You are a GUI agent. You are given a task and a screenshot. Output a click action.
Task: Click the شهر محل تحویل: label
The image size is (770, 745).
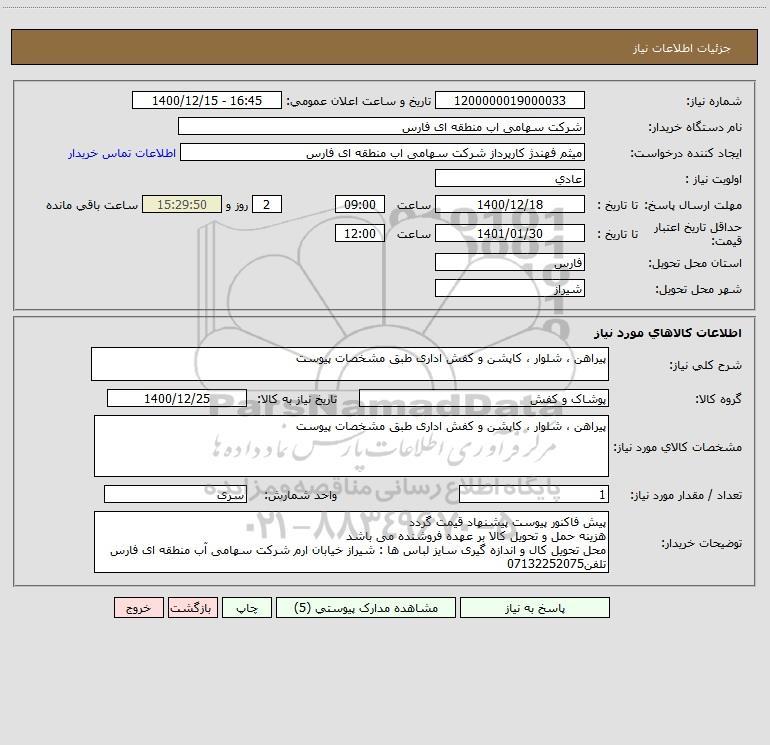click(x=698, y=290)
